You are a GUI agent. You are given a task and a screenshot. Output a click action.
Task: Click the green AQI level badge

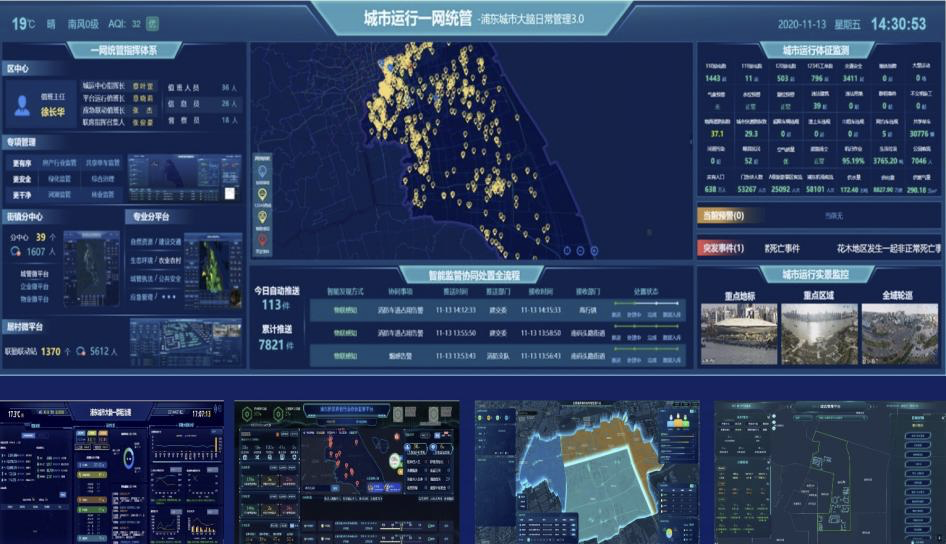(x=153, y=24)
